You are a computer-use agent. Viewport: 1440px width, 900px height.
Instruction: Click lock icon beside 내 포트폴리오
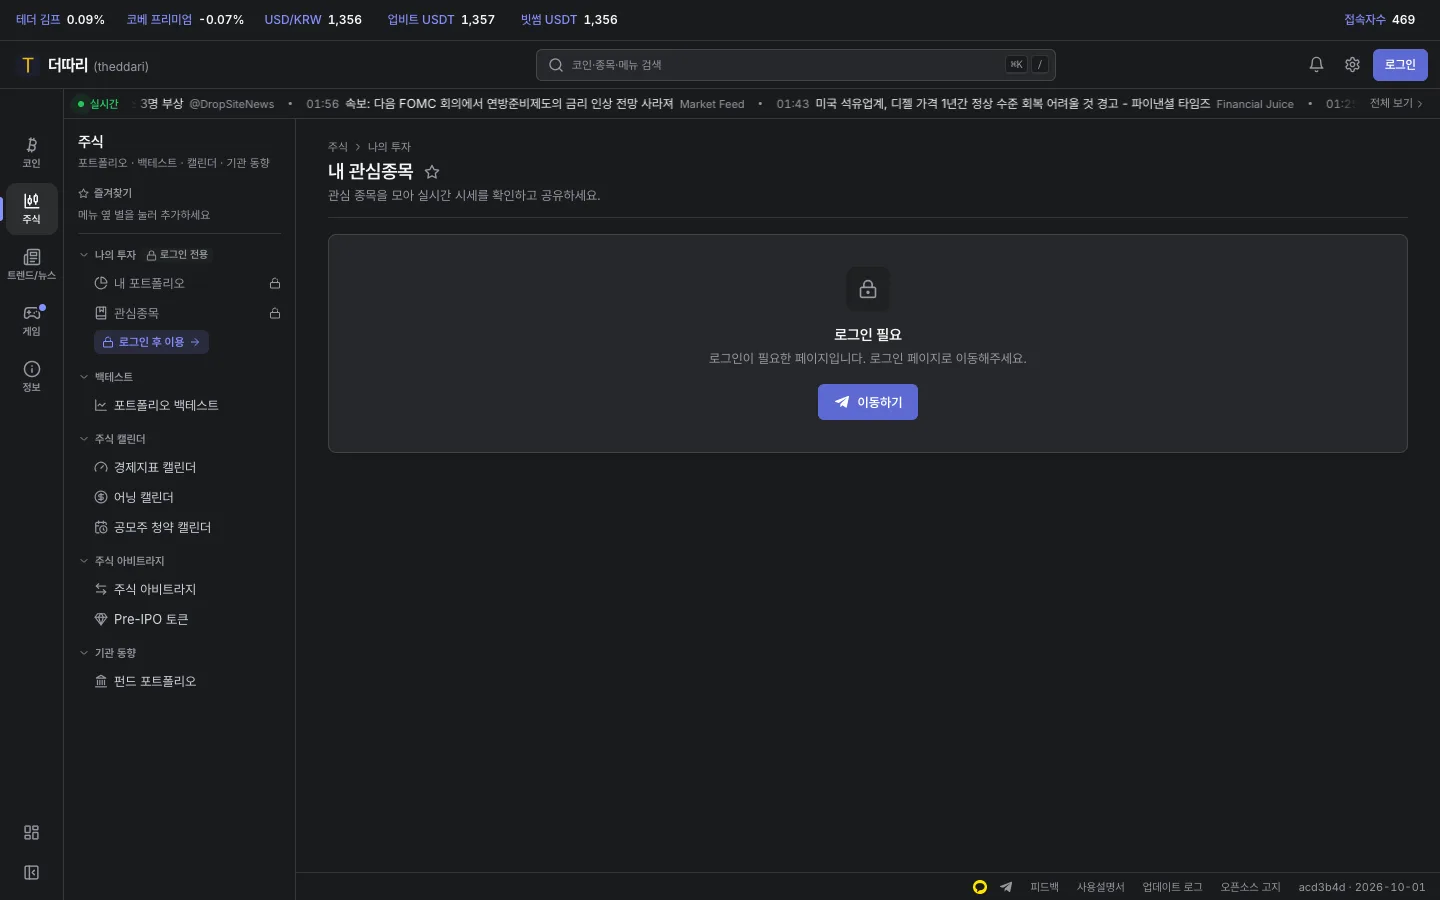coord(275,284)
